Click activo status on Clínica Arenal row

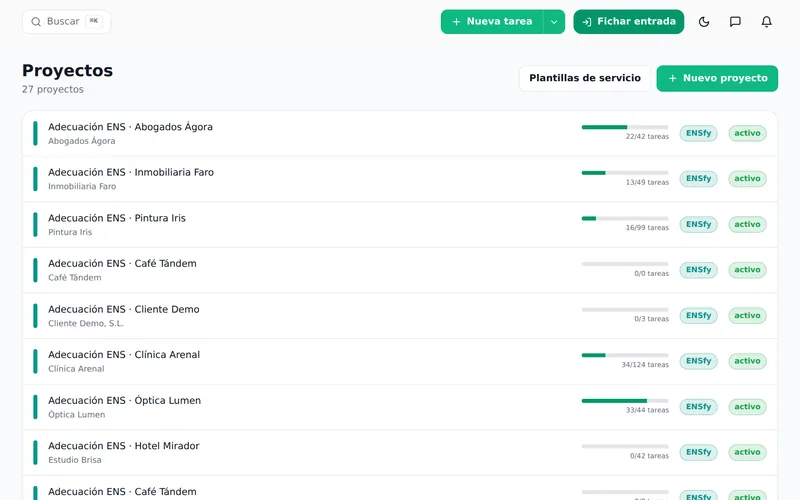[747, 361]
